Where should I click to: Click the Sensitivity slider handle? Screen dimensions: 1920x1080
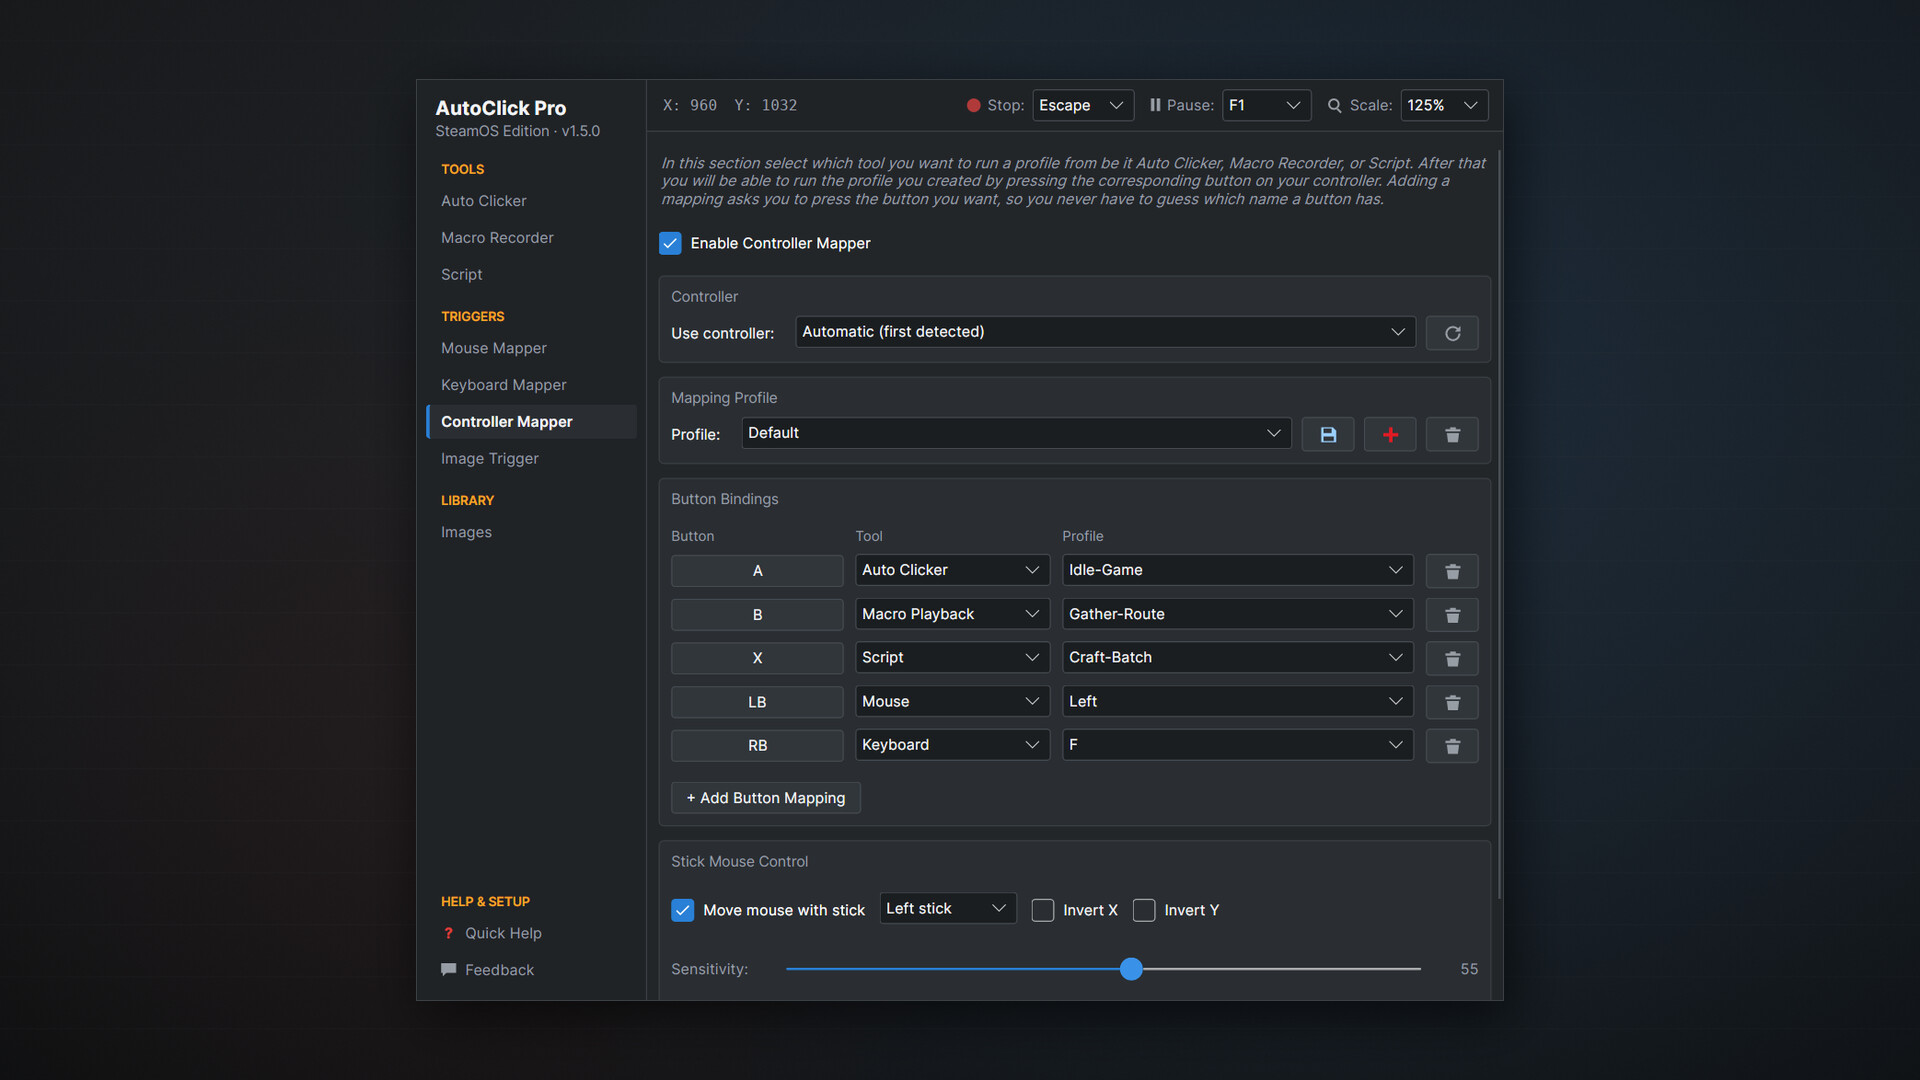click(1131, 969)
